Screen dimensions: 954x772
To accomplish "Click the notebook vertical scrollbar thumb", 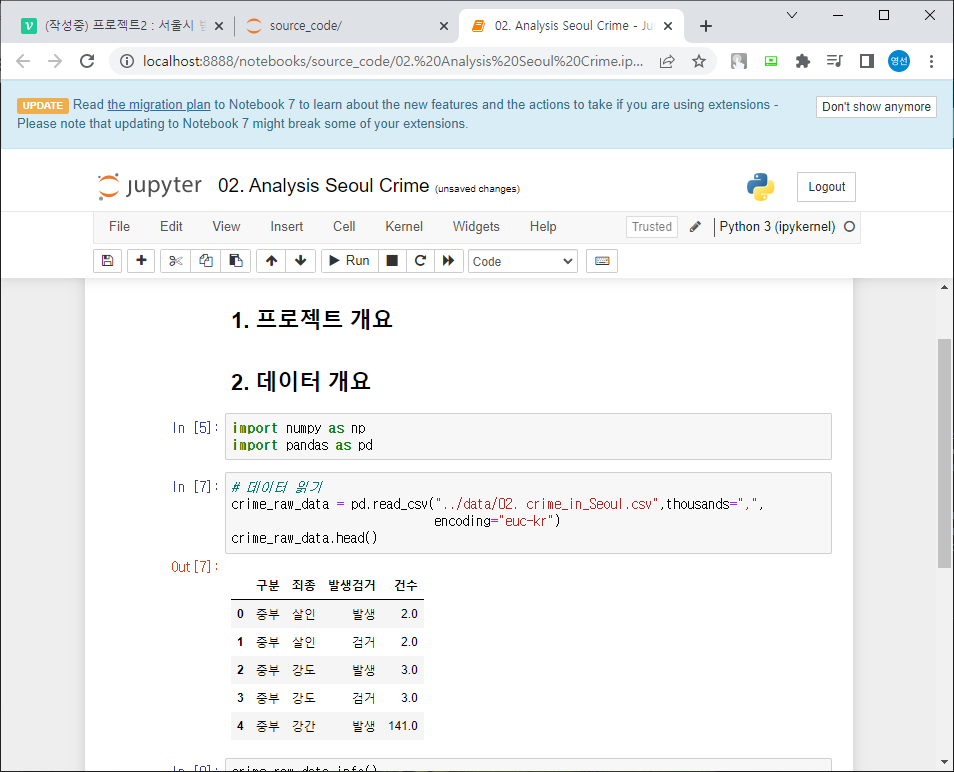I will 944,453.
